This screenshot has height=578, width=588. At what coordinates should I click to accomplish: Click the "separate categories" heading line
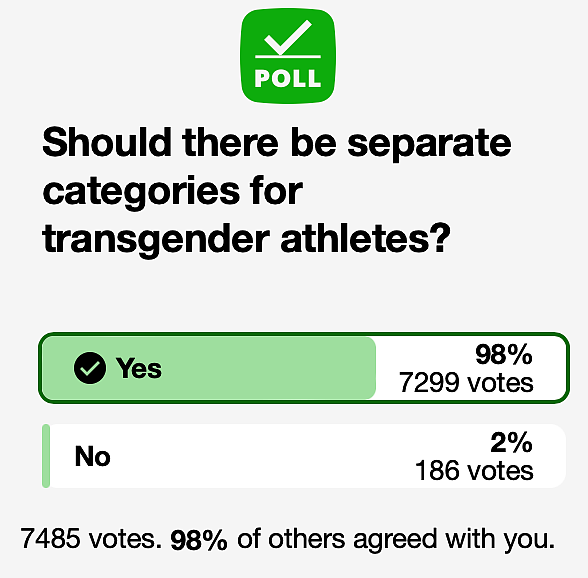pos(277,167)
